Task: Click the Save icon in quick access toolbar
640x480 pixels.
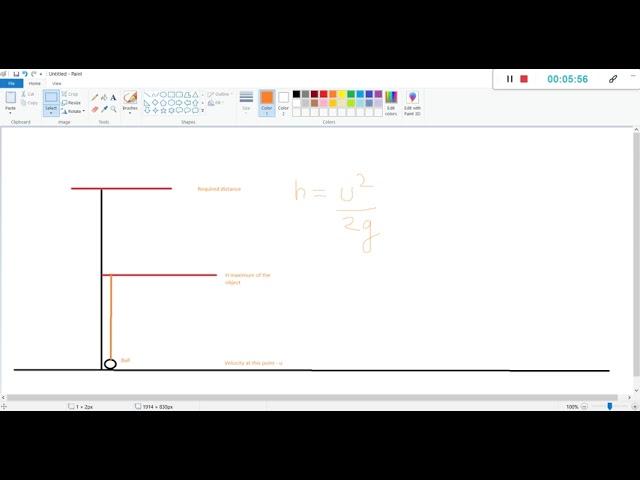Action: click(x=16, y=74)
